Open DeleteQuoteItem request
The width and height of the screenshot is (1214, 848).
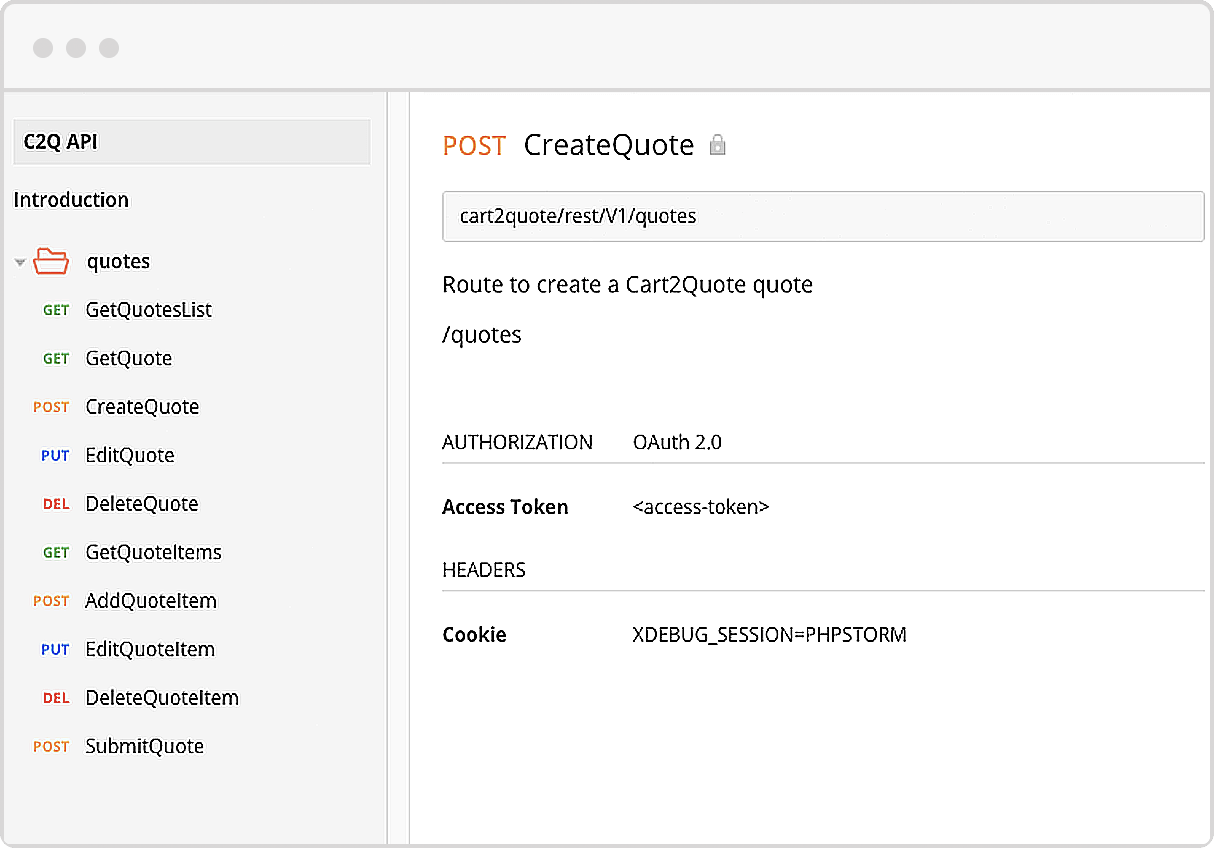coord(162,698)
